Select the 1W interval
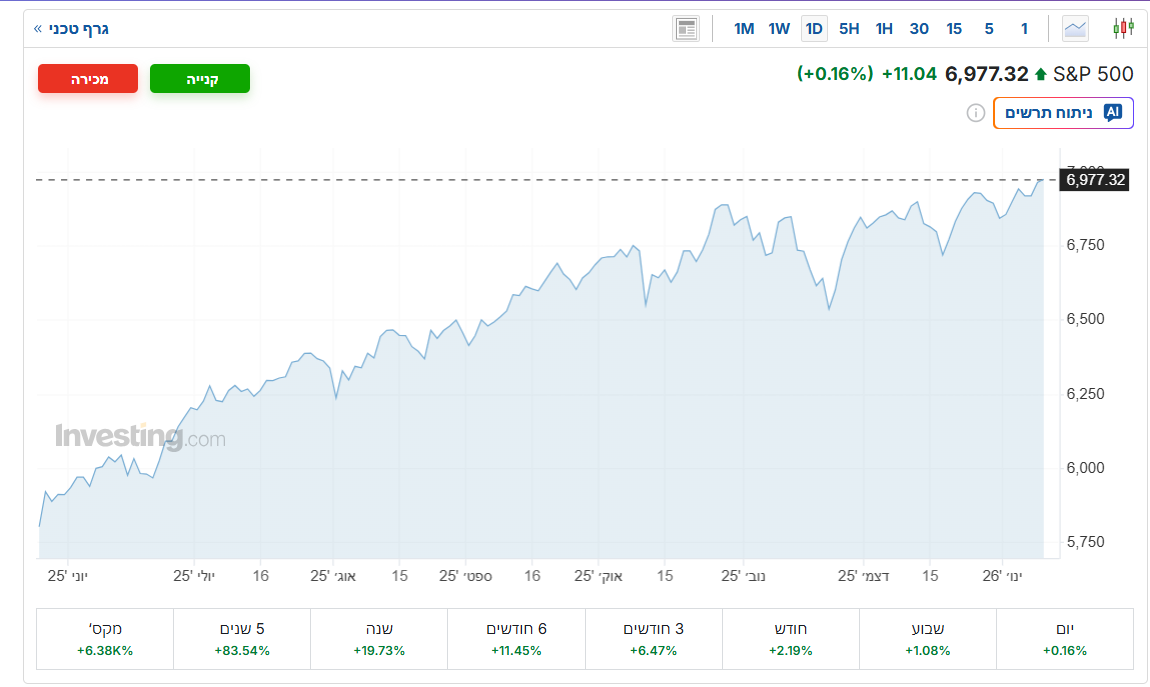Screen dimensions: 1150x687 779,29
